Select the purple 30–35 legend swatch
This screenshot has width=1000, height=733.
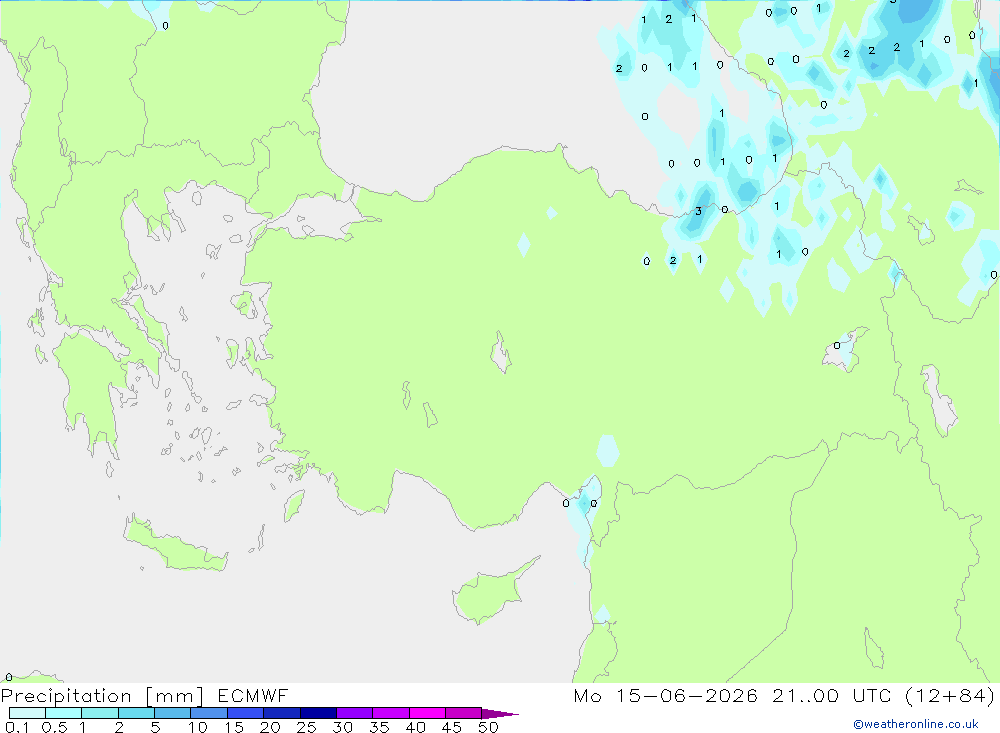coord(355,713)
